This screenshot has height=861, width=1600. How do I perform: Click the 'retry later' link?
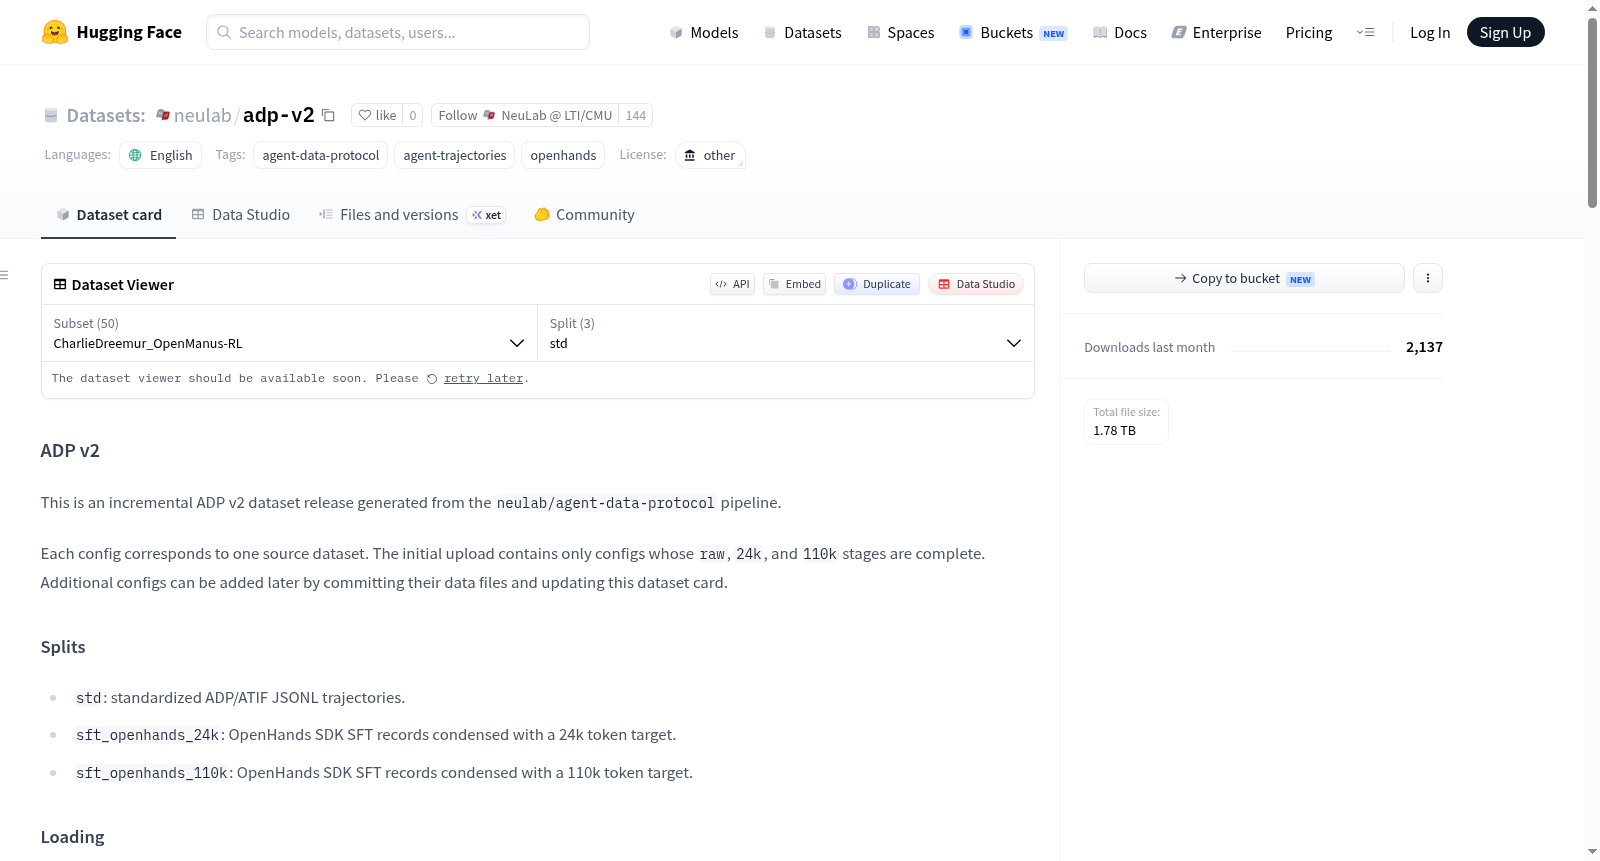click(484, 379)
